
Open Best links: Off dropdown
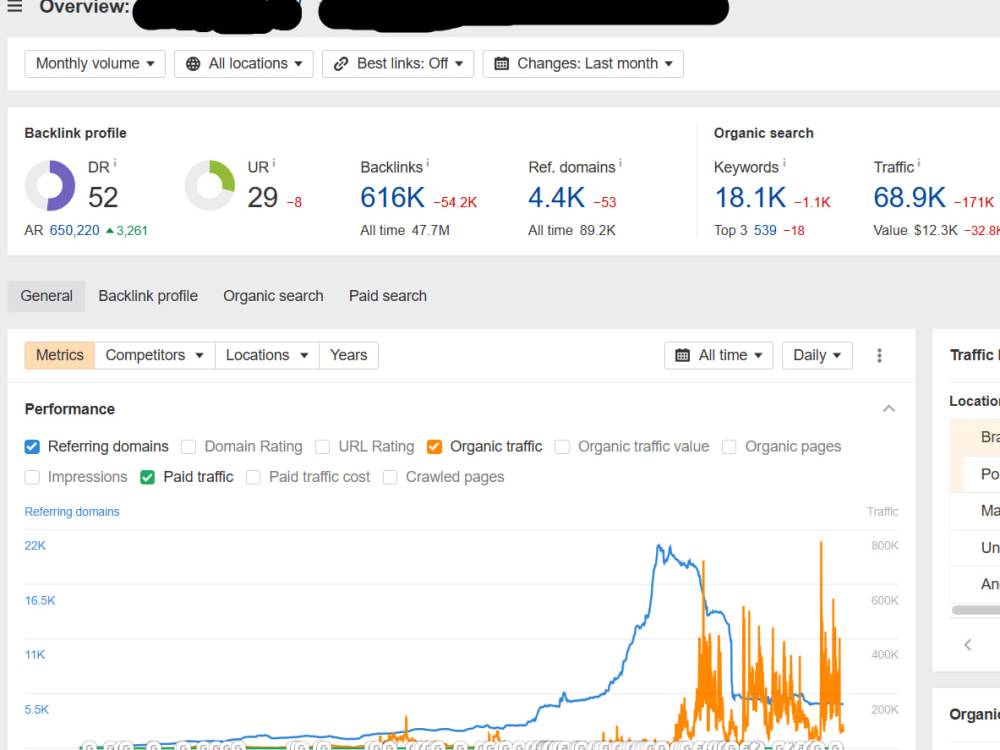398,64
